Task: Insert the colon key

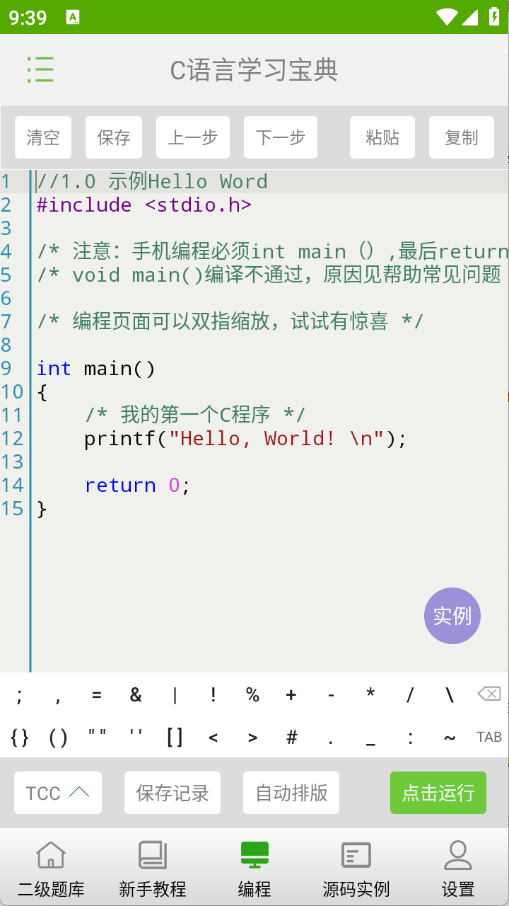Action: [410, 738]
